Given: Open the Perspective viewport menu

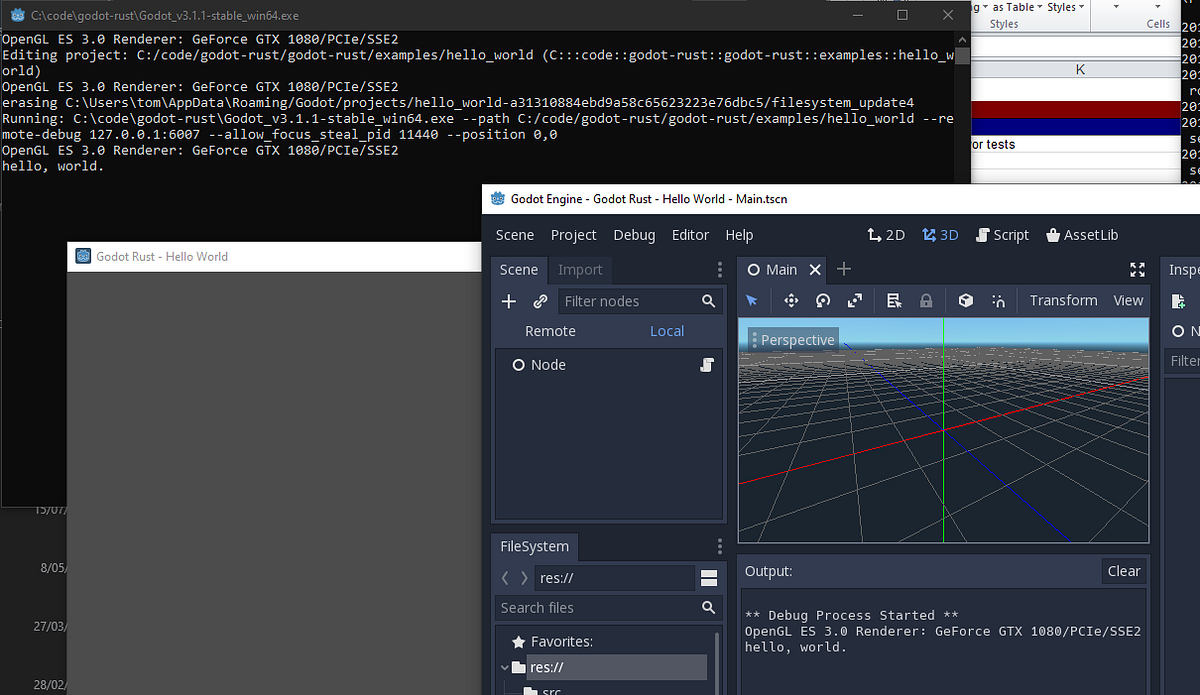Looking at the screenshot, I should point(793,340).
